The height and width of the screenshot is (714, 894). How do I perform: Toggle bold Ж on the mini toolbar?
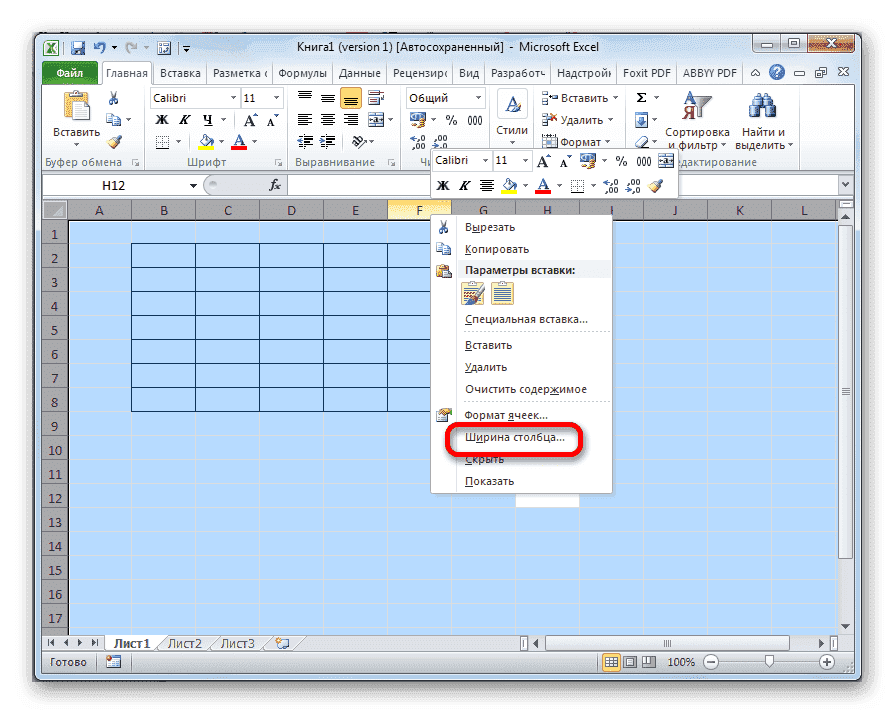pyautogui.click(x=444, y=185)
